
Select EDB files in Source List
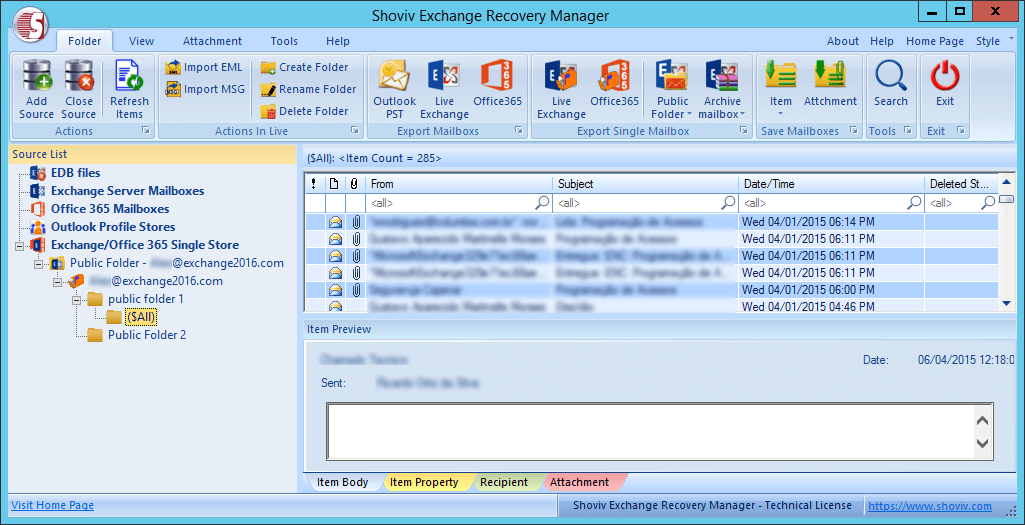(x=76, y=173)
